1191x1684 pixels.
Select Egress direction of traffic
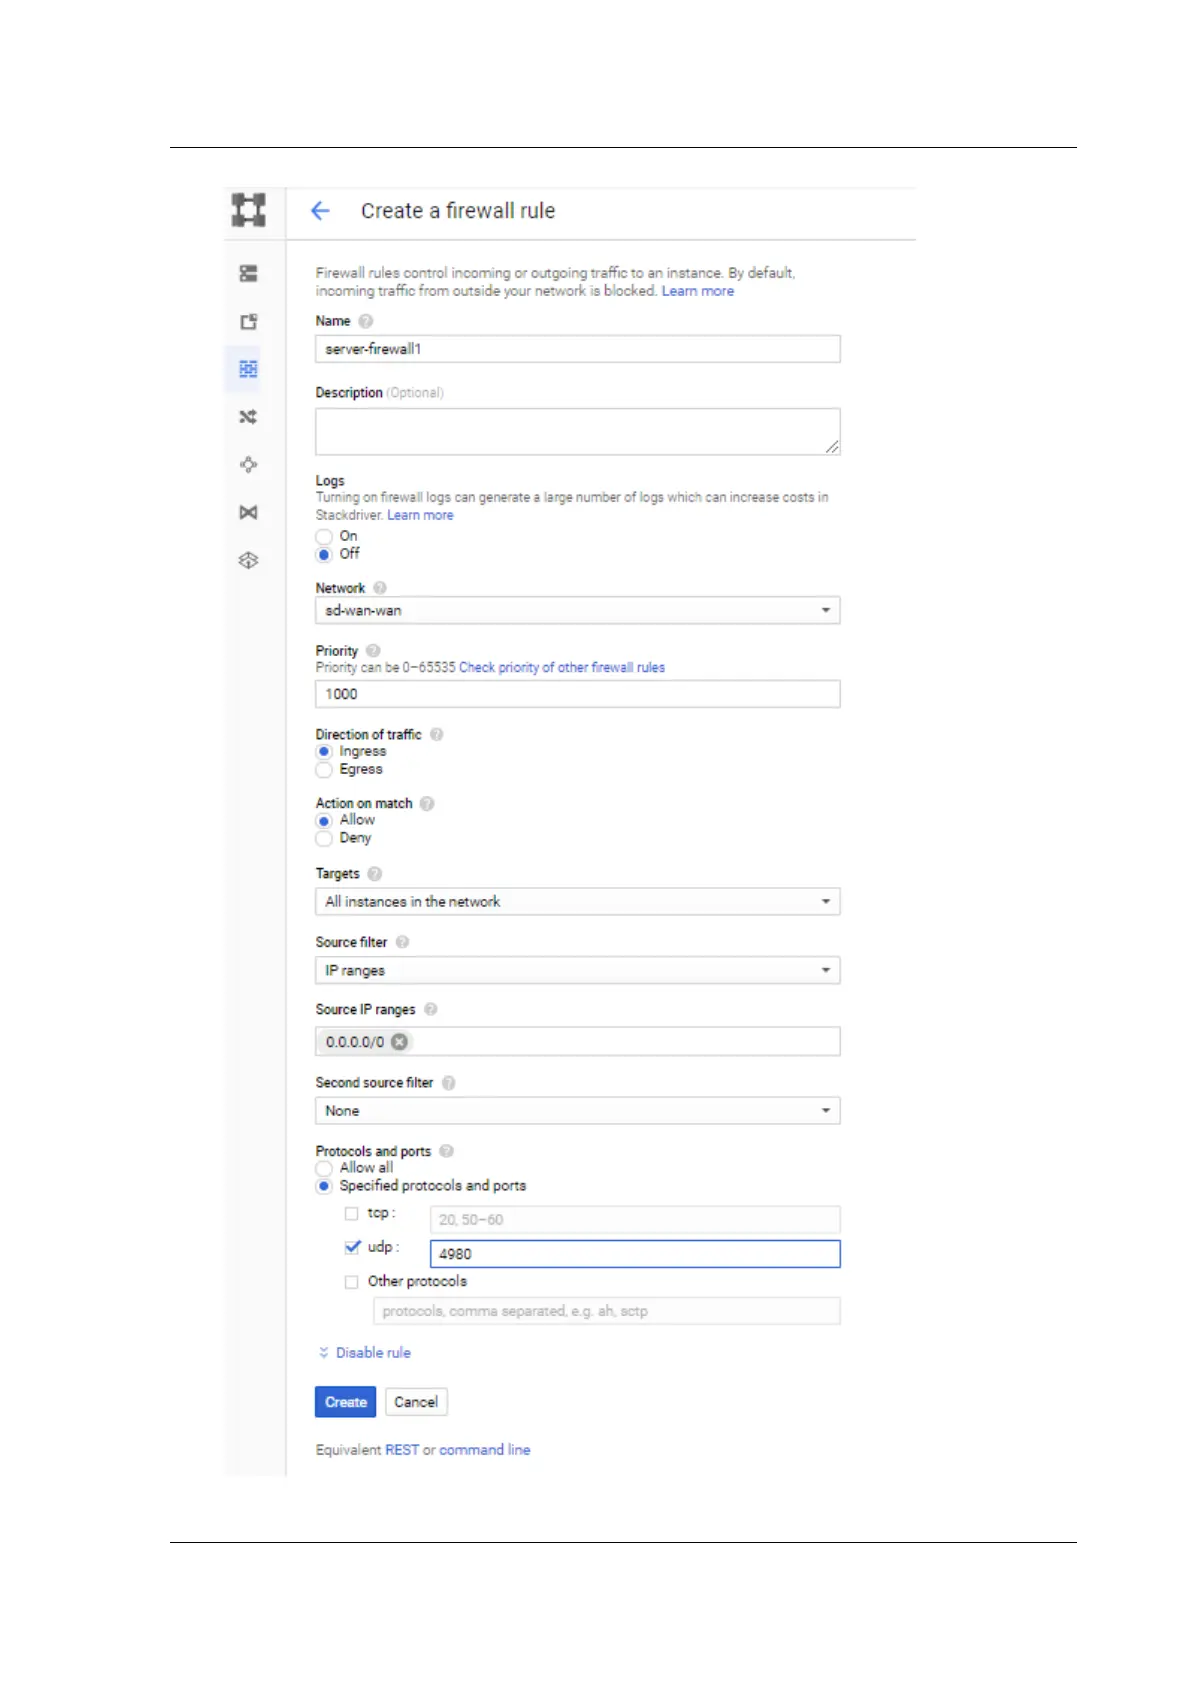324,770
